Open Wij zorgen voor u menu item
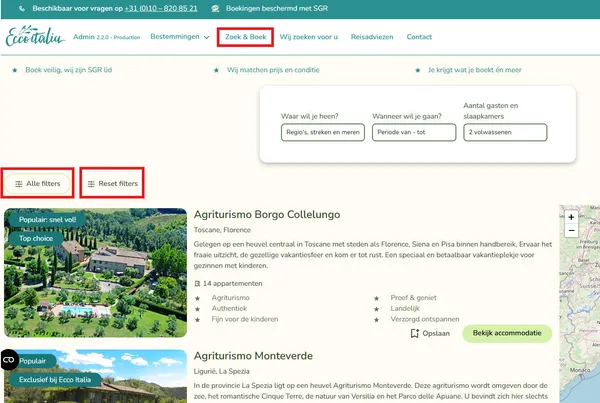The image size is (600, 403). click(308, 37)
